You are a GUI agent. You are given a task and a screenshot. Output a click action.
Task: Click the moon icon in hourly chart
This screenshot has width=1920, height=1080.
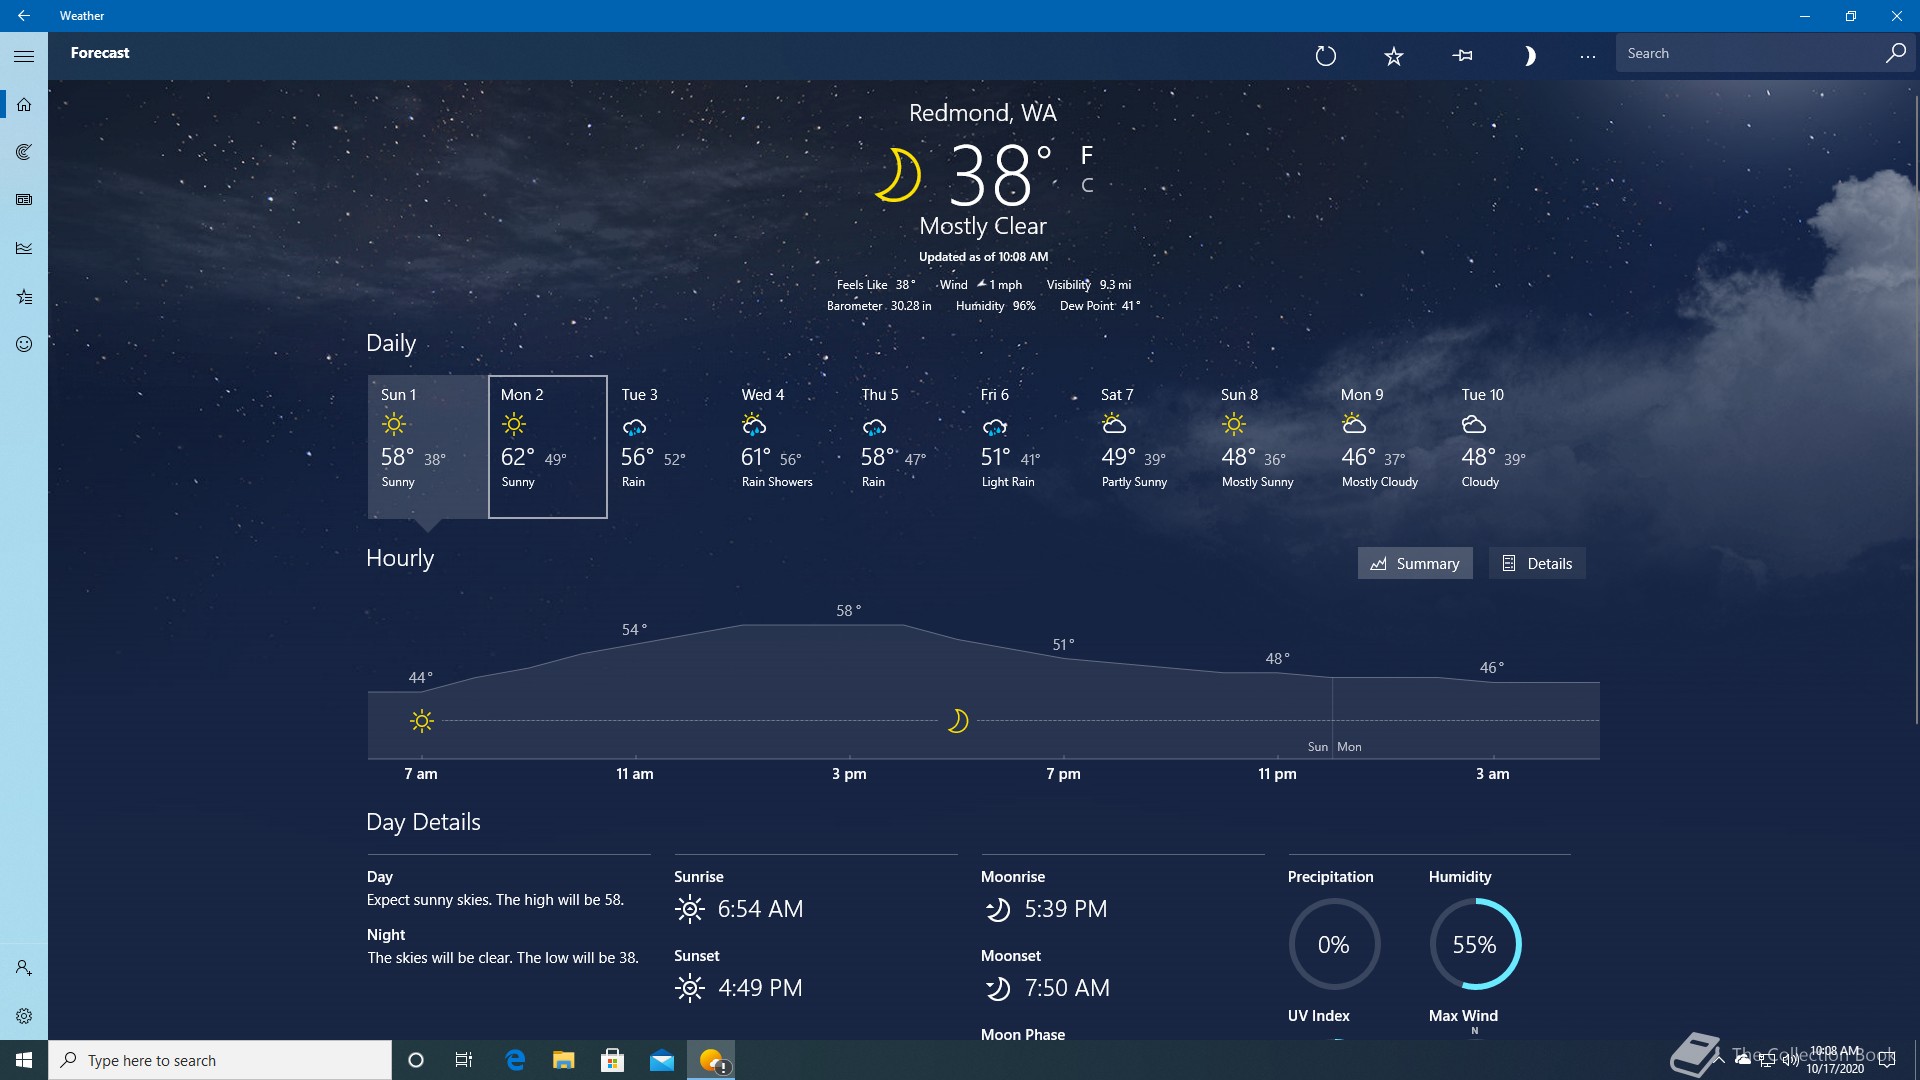[x=957, y=721]
